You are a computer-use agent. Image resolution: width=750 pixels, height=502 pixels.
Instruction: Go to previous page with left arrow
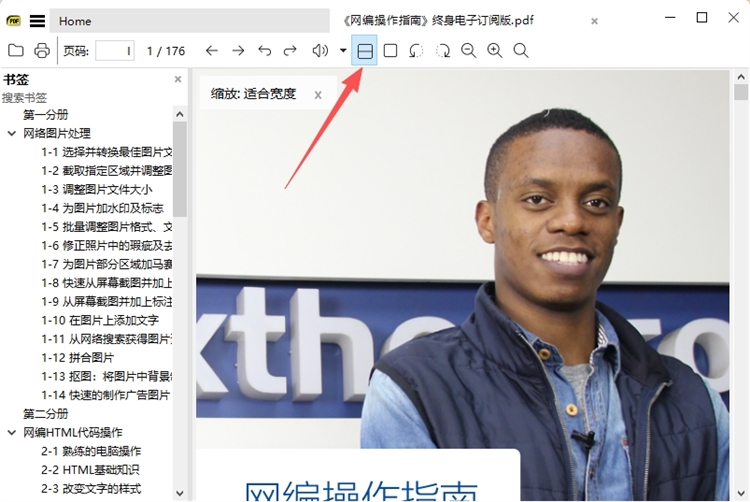(211, 51)
